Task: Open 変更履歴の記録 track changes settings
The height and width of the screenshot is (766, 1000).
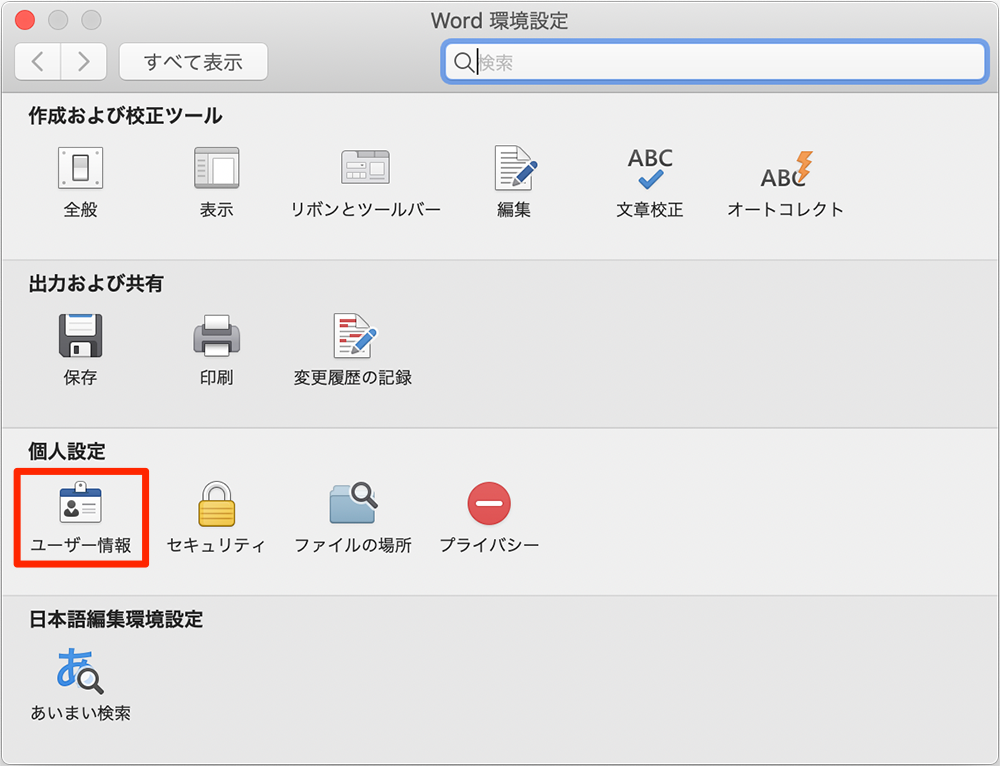Action: pos(353,350)
